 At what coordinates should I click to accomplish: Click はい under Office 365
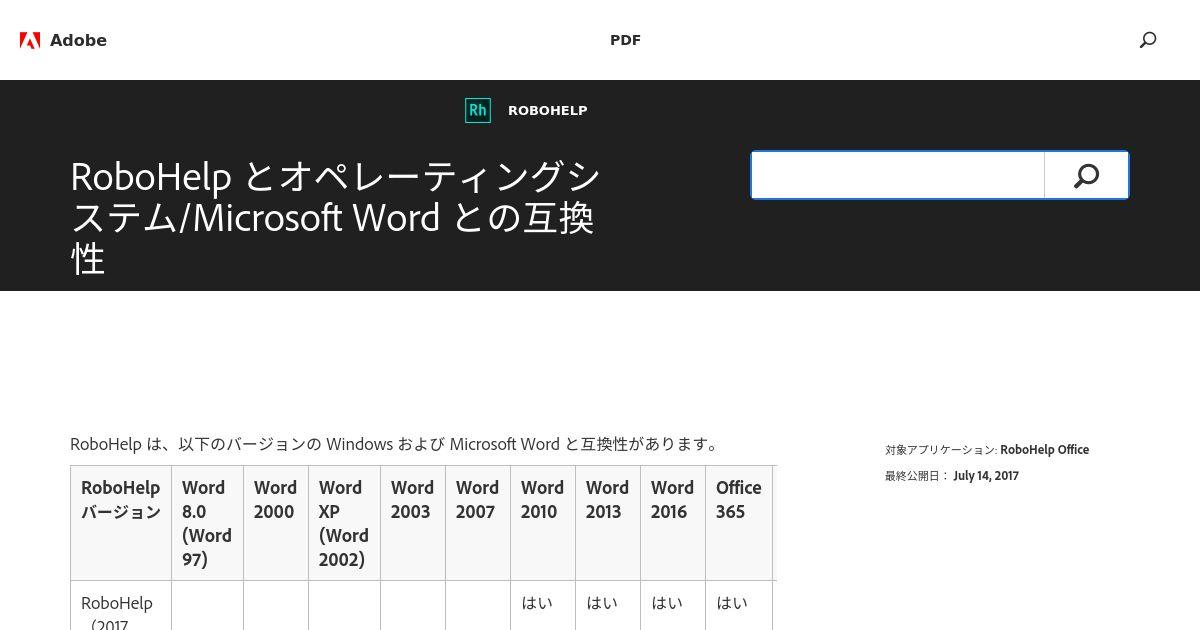[732, 603]
